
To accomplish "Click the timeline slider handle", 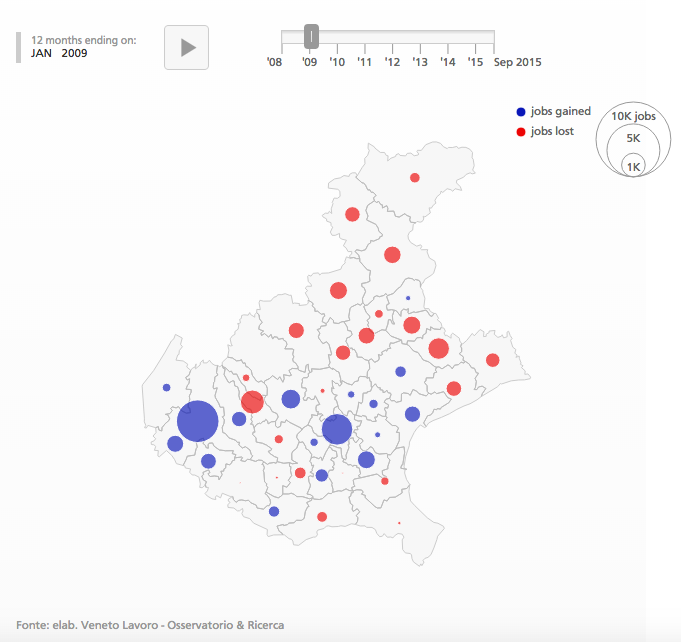I will tap(311, 37).
